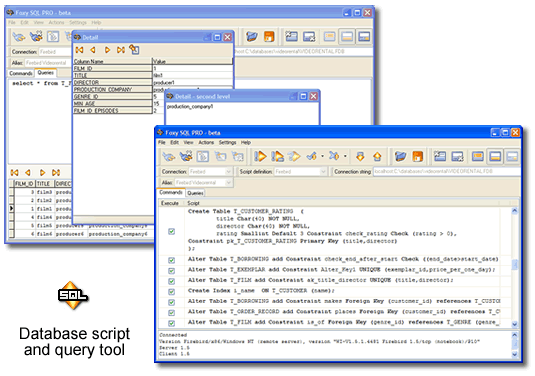Click the check all commands icon
Image resolution: width=535 pixels, height=376 pixels.
312,157
